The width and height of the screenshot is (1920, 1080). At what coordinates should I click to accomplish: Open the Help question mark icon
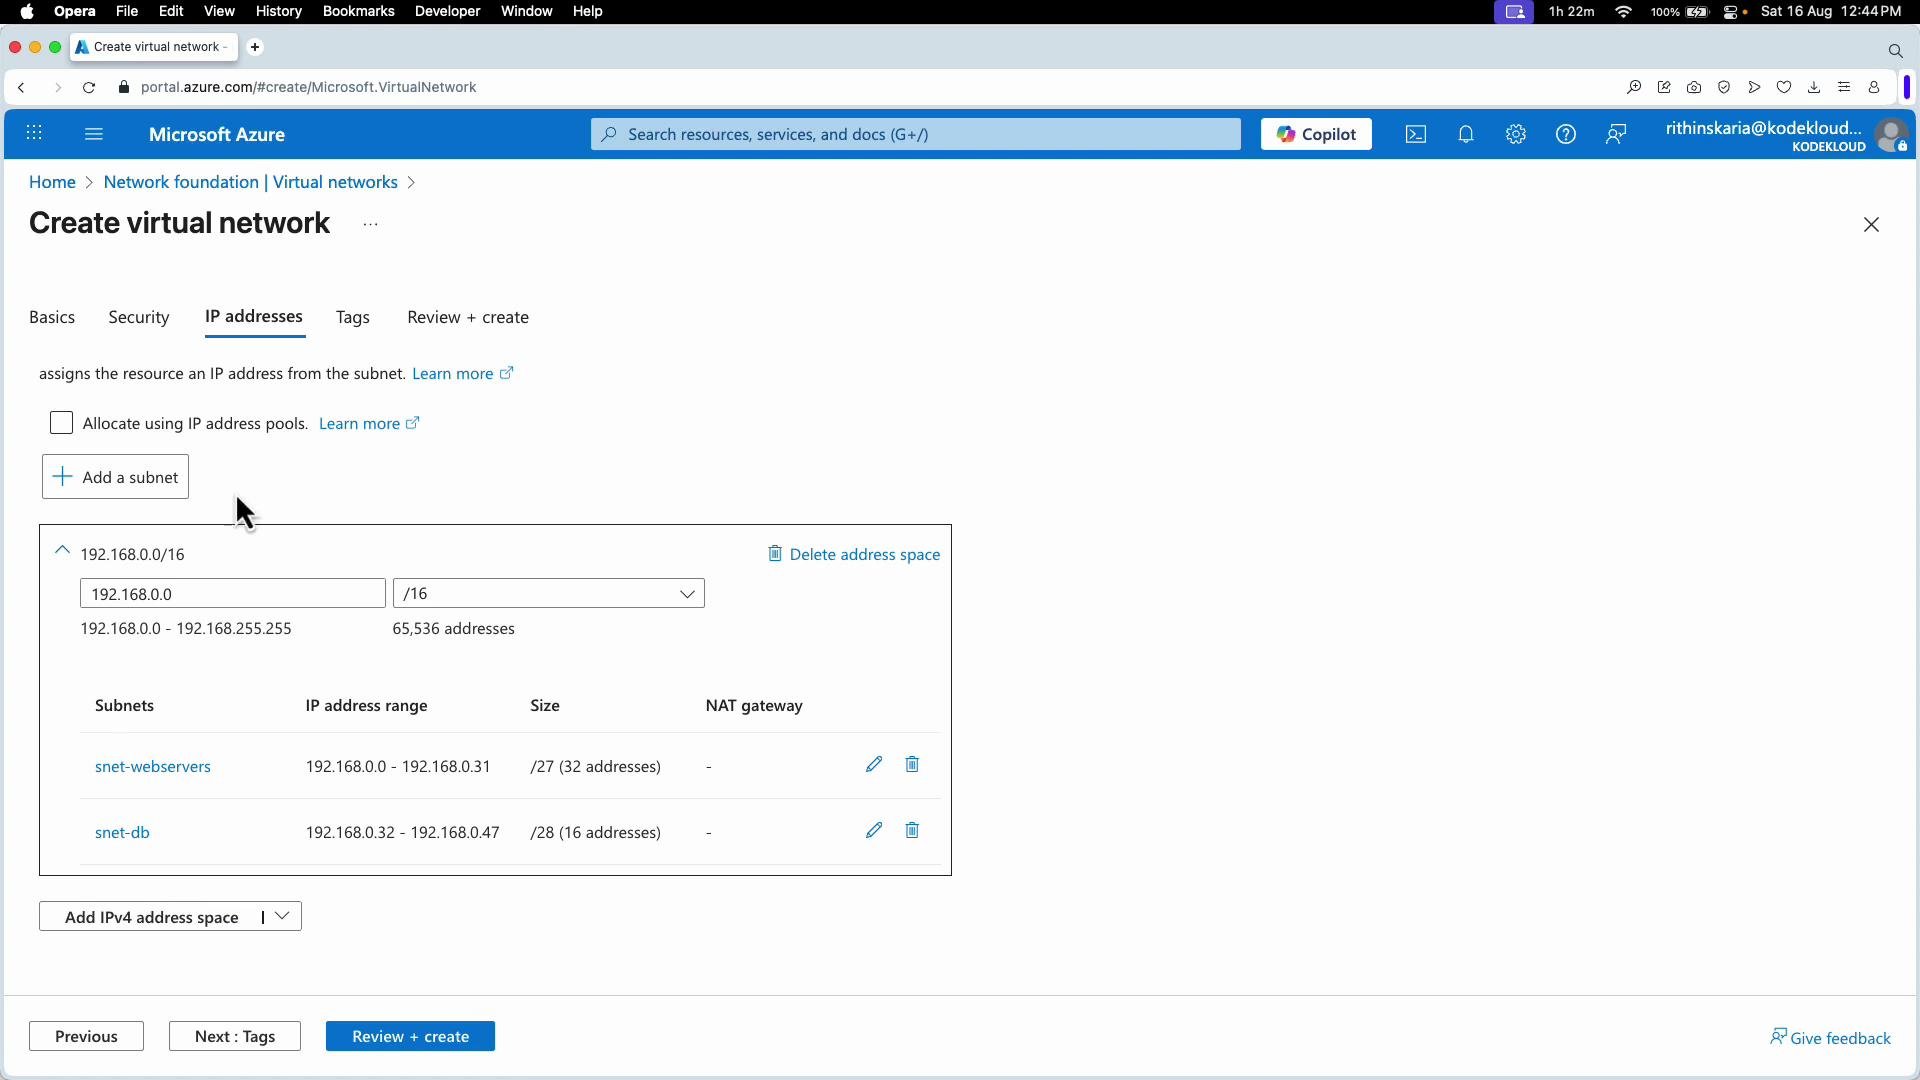(x=1566, y=134)
